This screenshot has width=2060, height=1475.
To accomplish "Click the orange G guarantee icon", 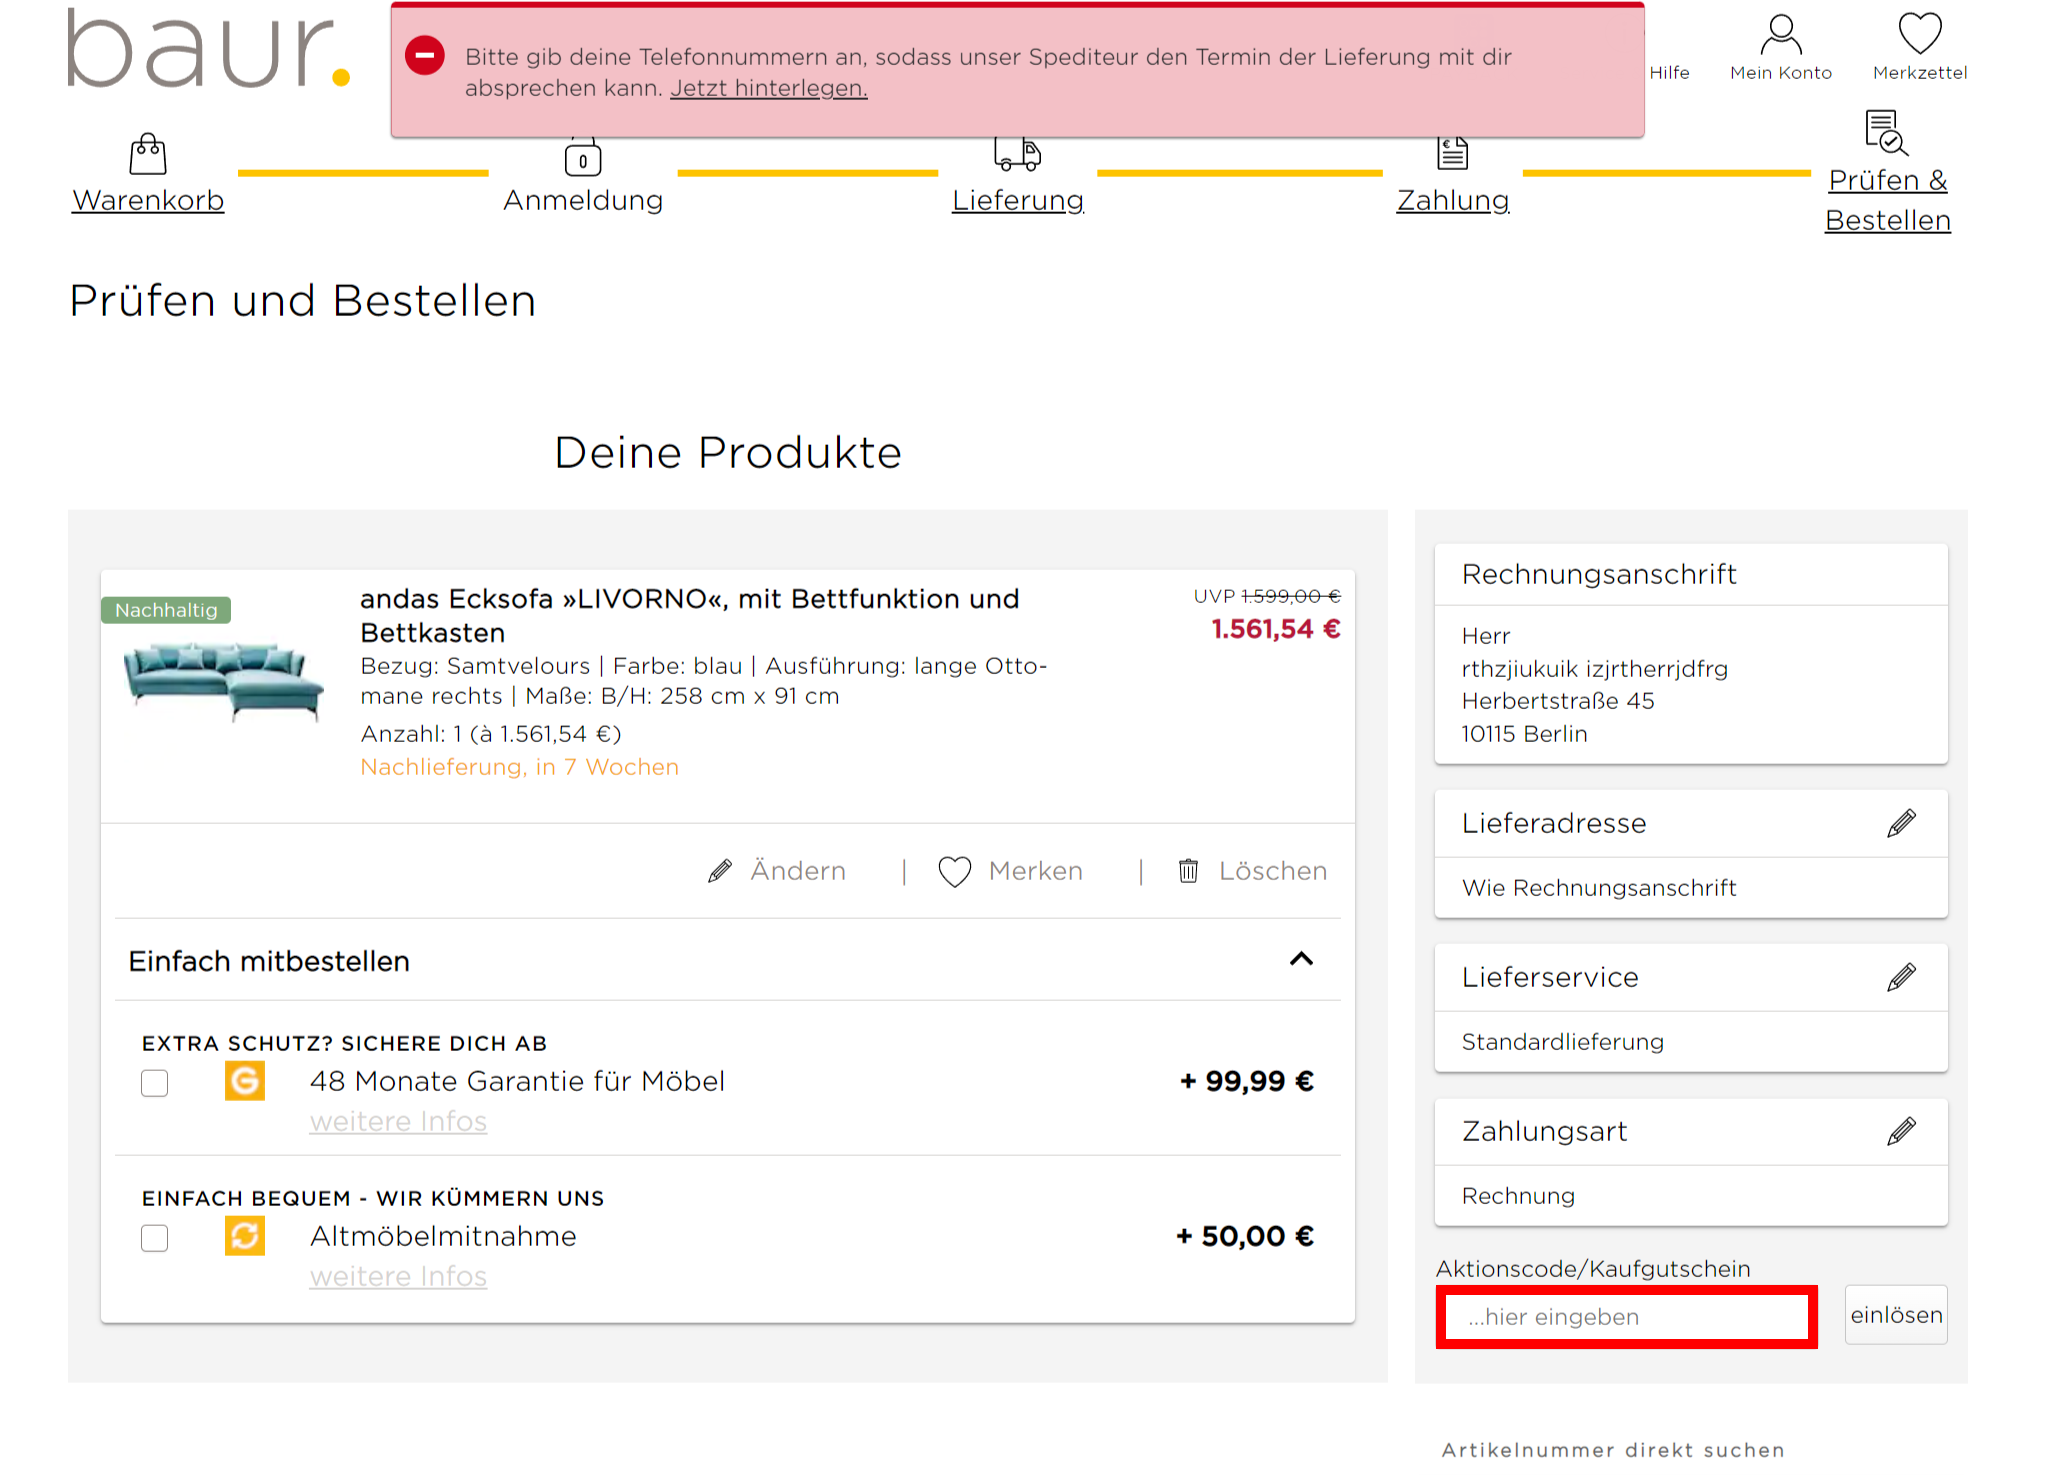I will click(245, 1081).
